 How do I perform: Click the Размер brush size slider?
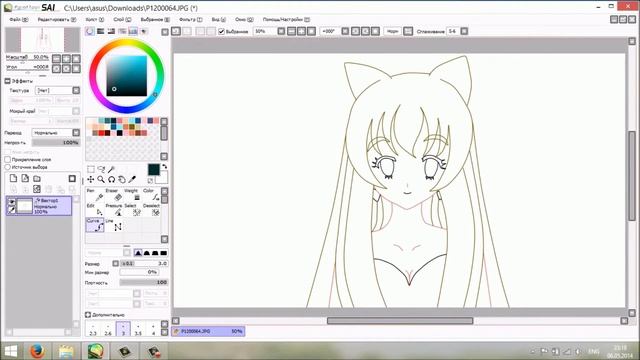coord(144,263)
